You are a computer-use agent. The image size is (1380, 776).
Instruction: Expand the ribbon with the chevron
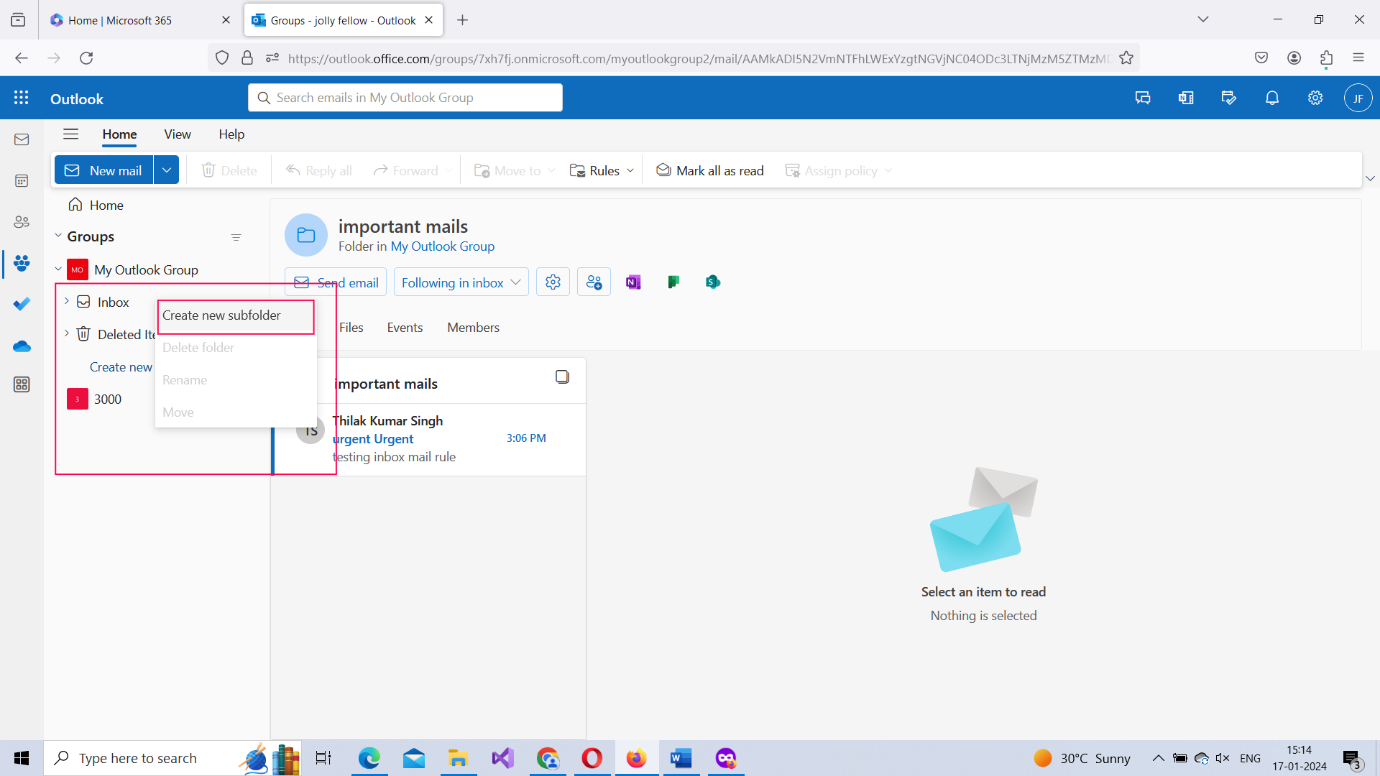(1369, 178)
